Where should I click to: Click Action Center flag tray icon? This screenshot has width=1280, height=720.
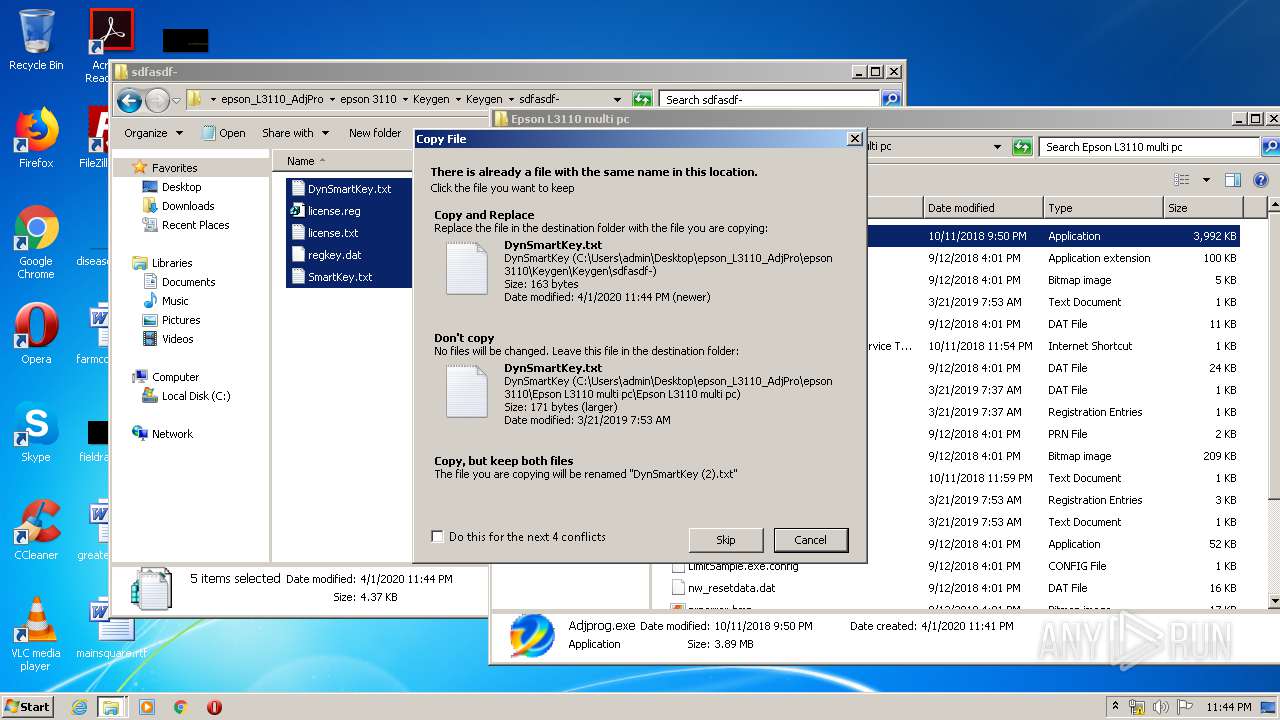1185,706
